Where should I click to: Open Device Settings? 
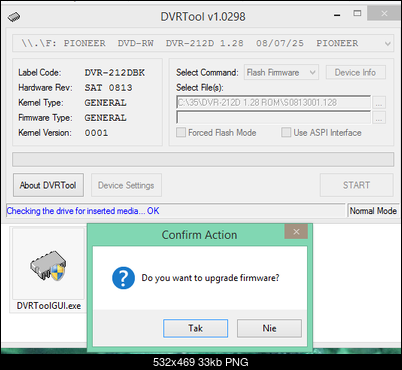tap(126, 185)
